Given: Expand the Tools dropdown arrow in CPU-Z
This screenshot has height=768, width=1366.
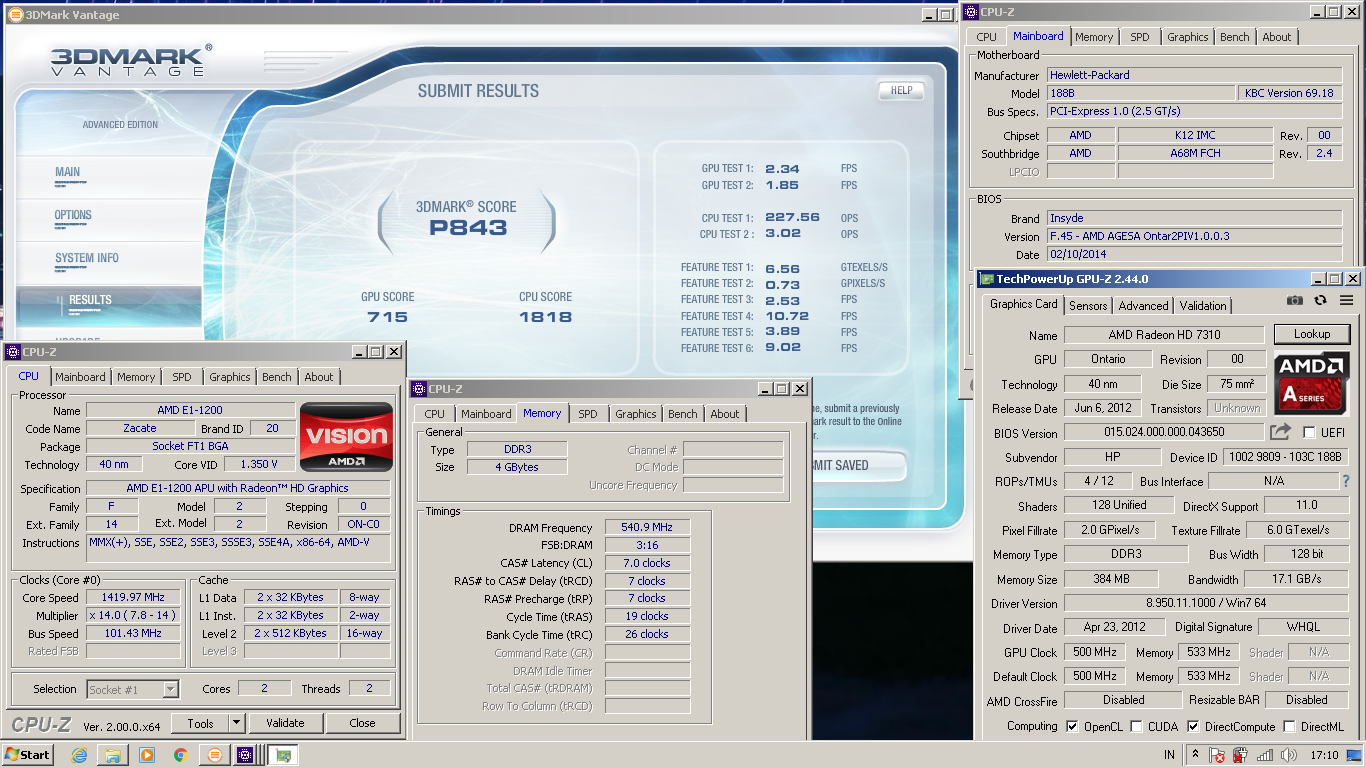Looking at the screenshot, I should coord(237,723).
